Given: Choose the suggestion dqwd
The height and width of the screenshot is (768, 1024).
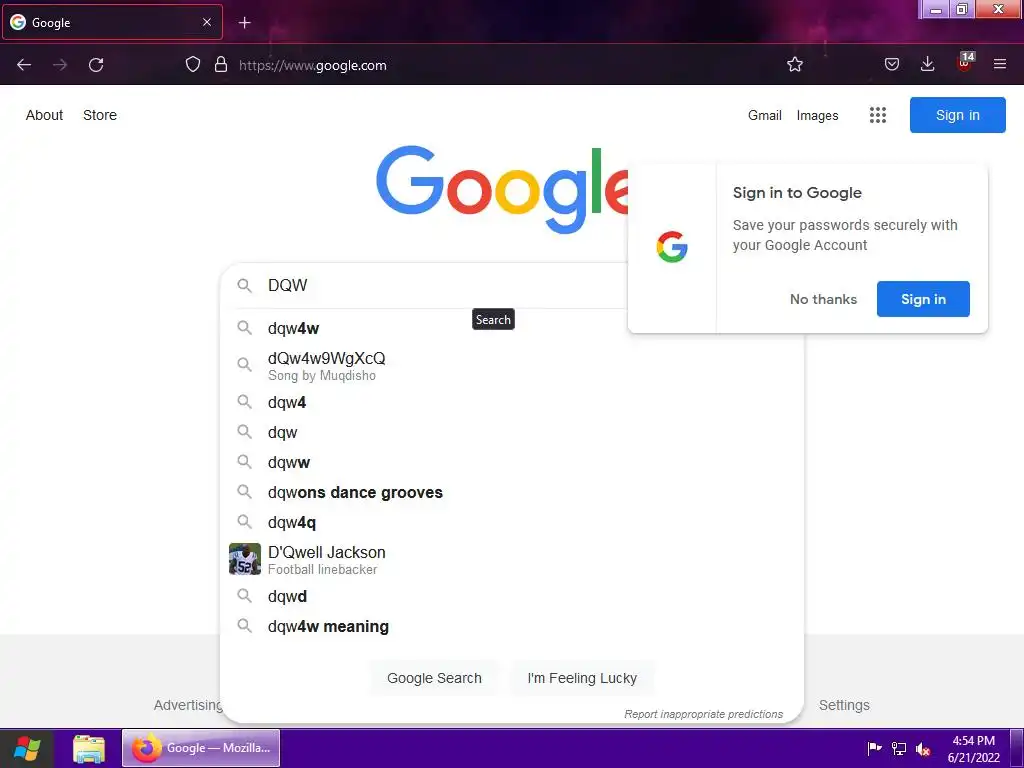Looking at the screenshot, I should 512,596.
